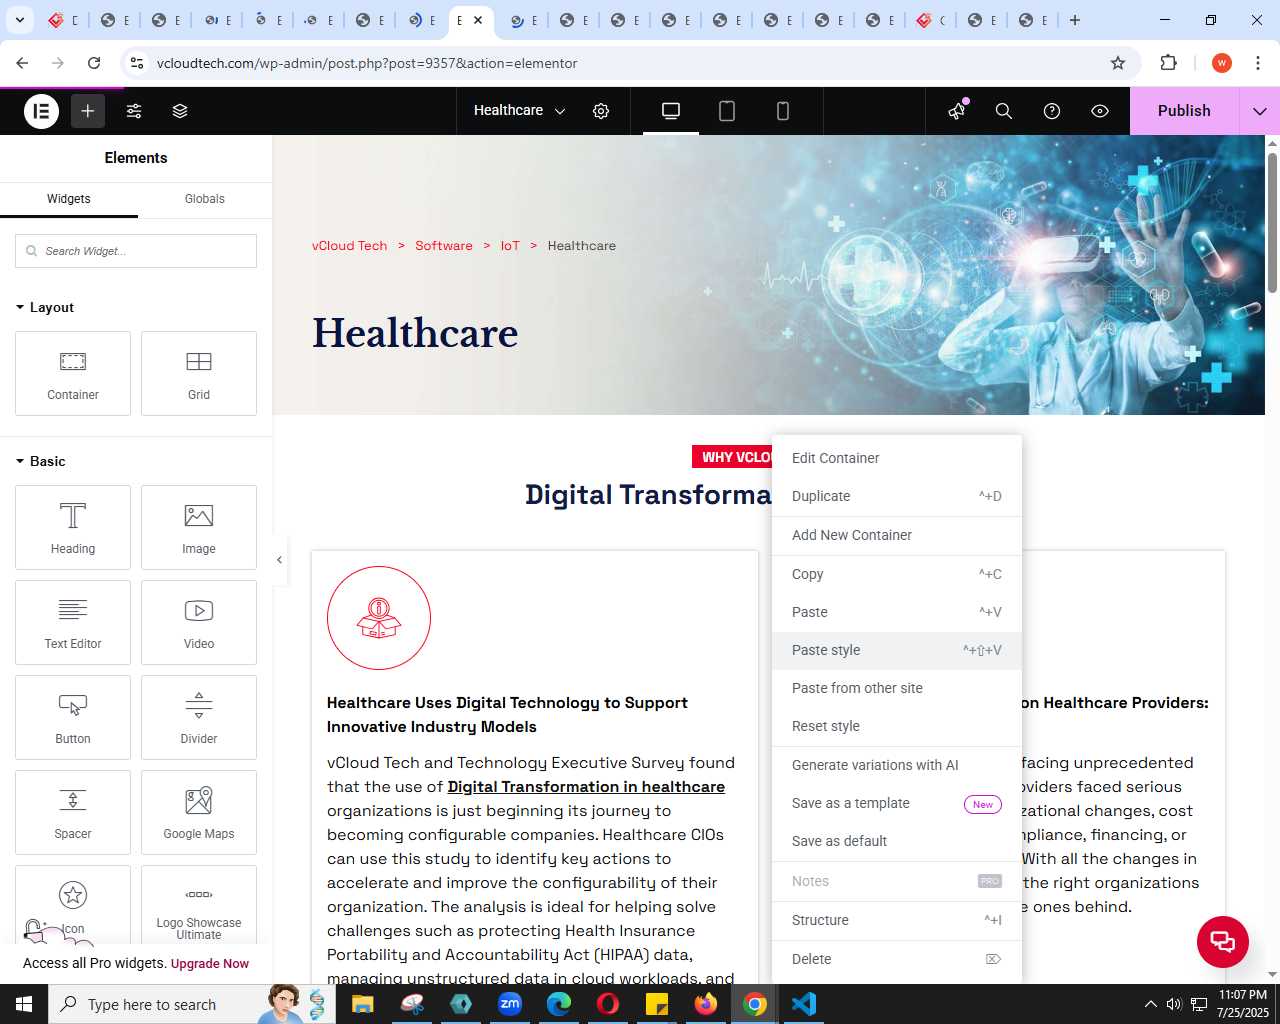Click the vCloud Tech breadcrumb link
This screenshot has height=1024, width=1280.
349,246
